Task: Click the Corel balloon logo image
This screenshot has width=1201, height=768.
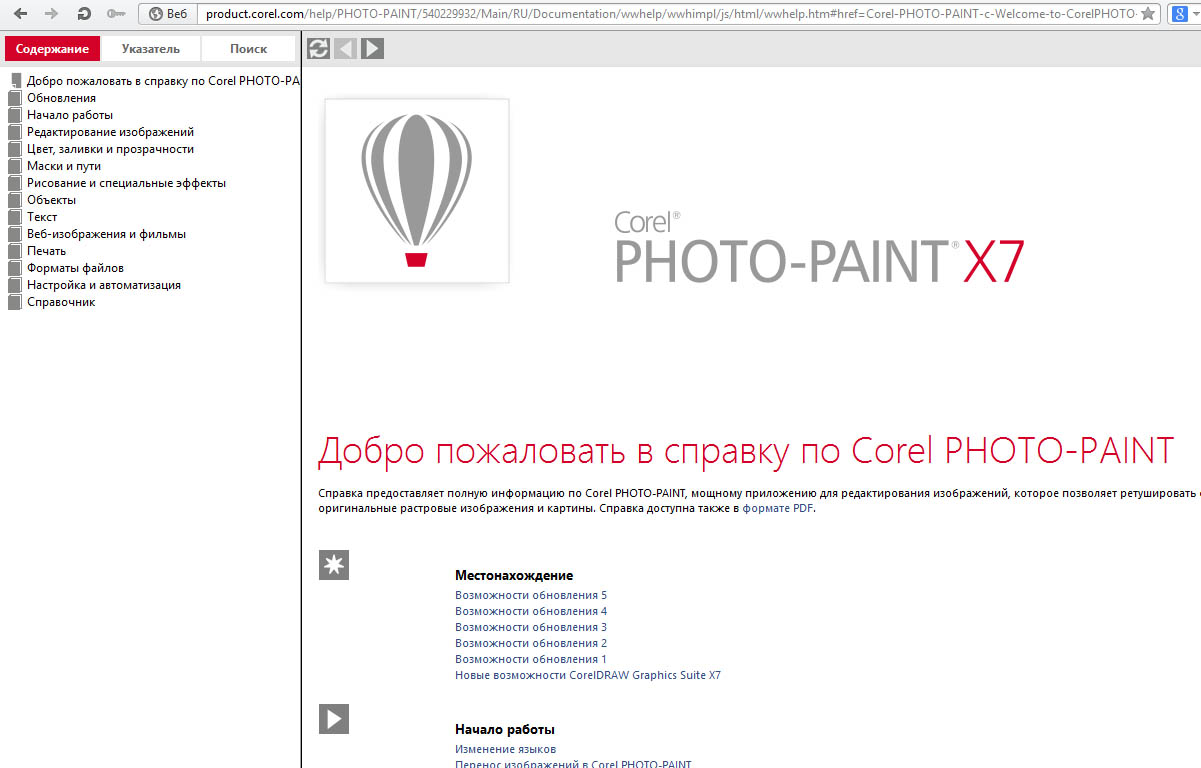Action: (417, 191)
